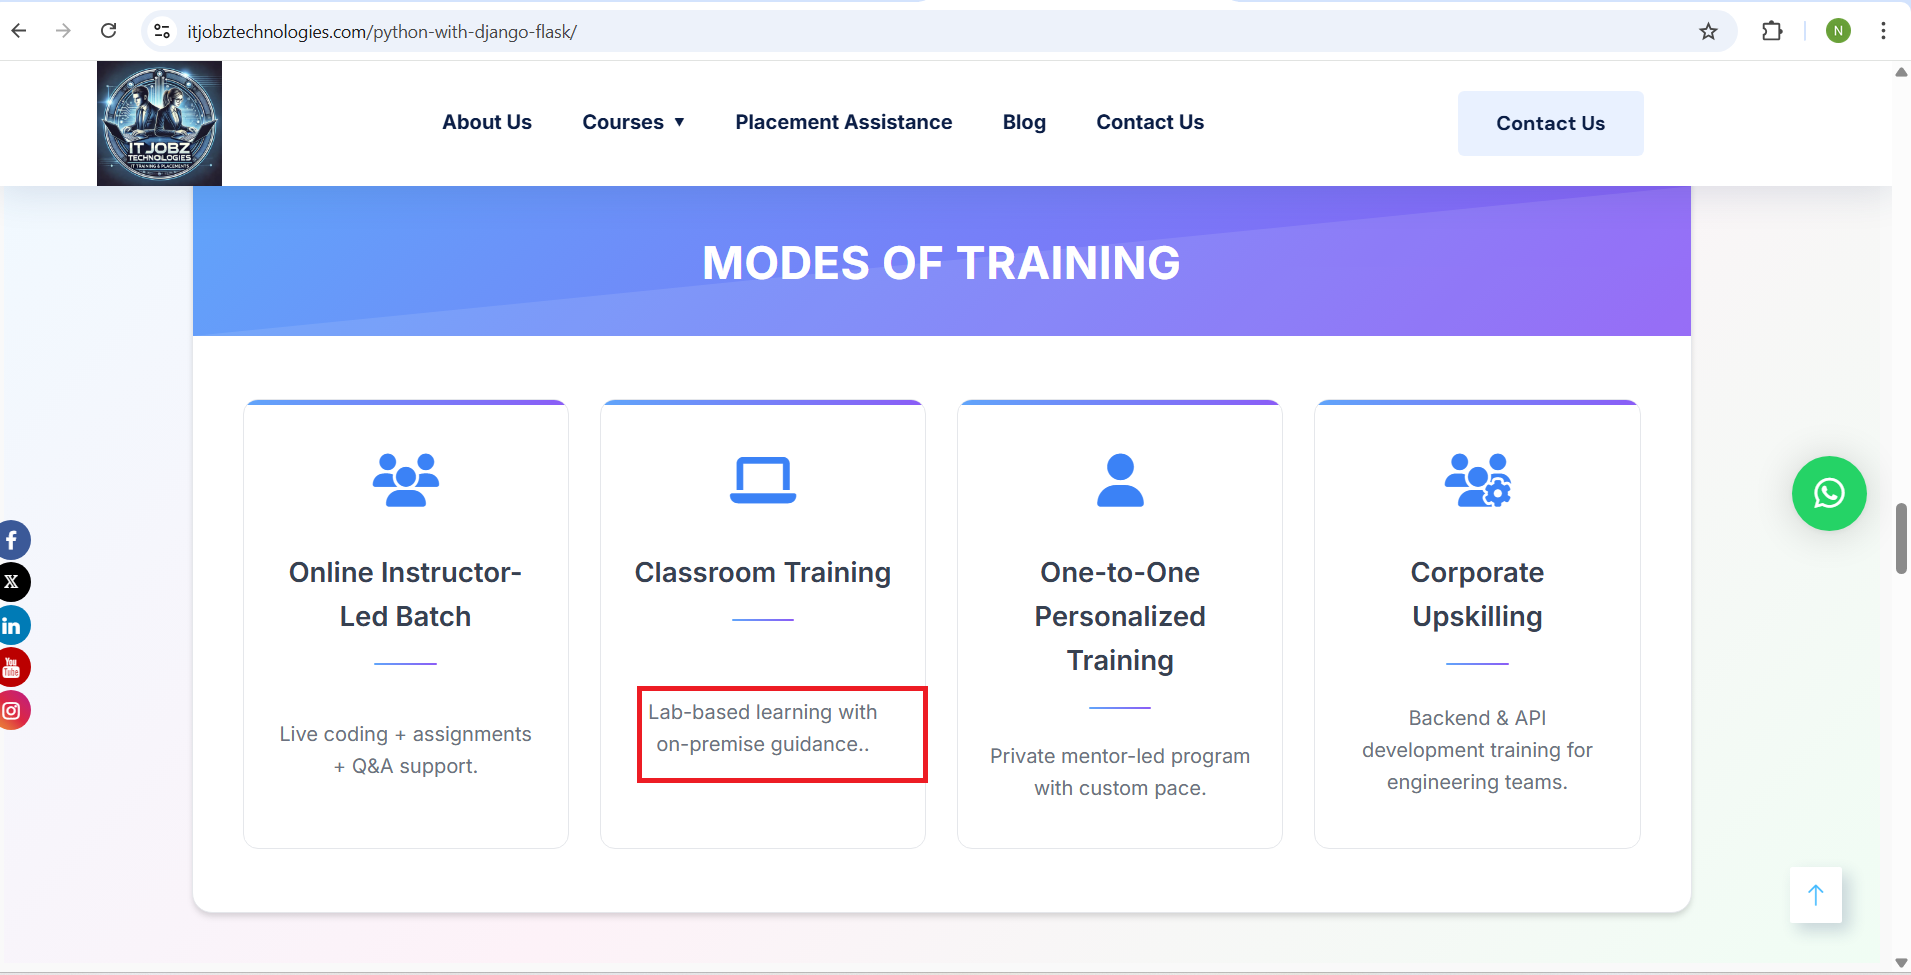Open the X (Twitter) sidebar icon

pyautogui.click(x=13, y=582)
